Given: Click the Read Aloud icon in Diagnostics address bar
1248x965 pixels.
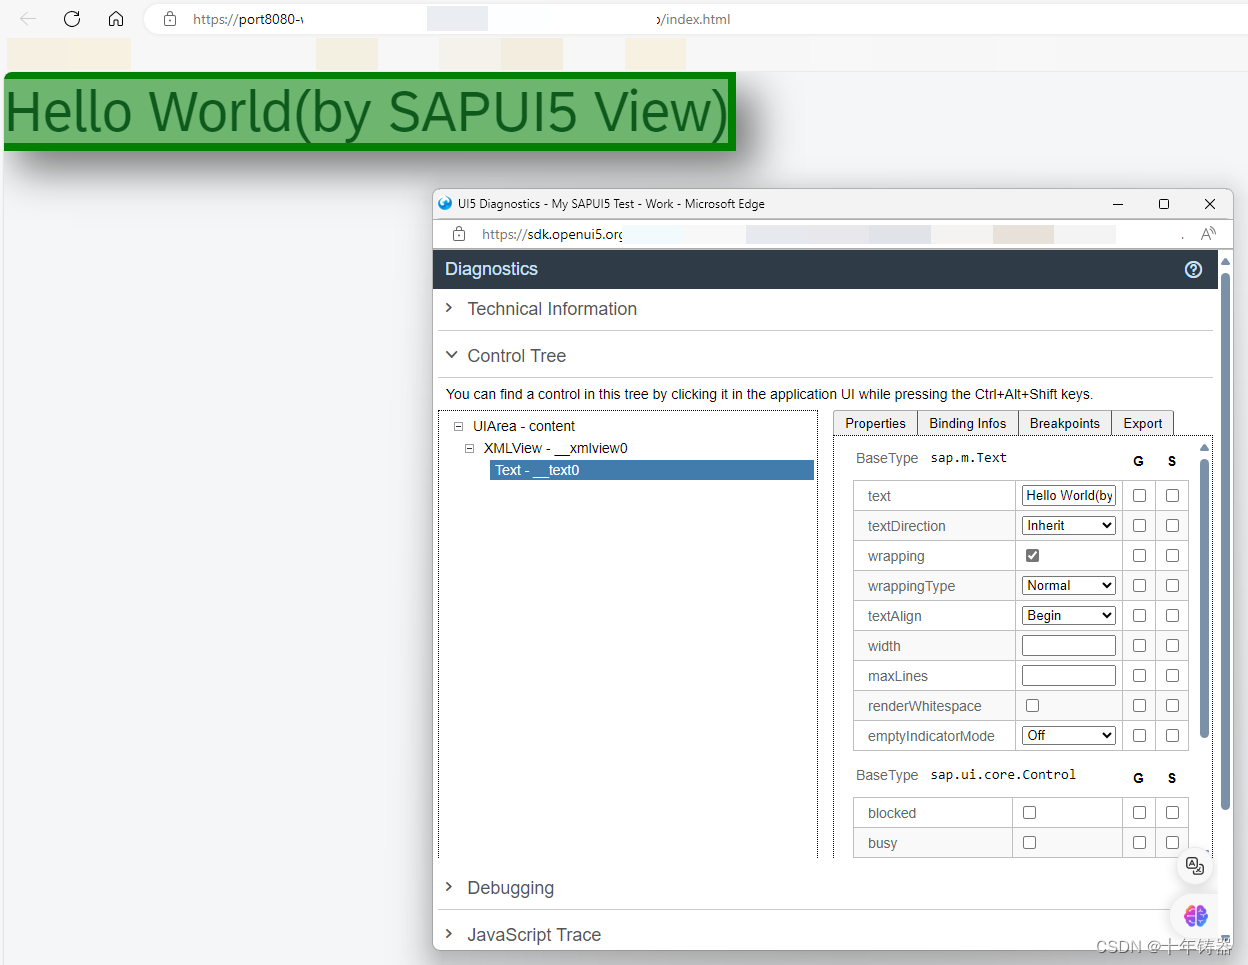Looking at the screenshot, I should tap(1208, 234).
